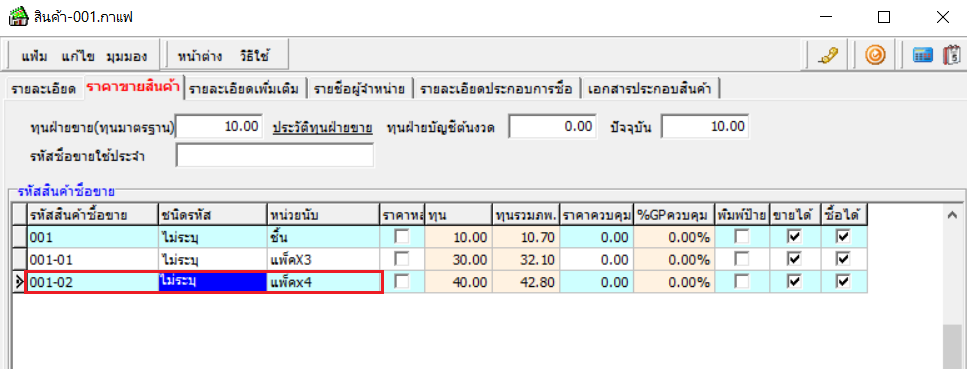Open the มุมมอง menu
The image size is (967, 369).
[x=126, y=57]
